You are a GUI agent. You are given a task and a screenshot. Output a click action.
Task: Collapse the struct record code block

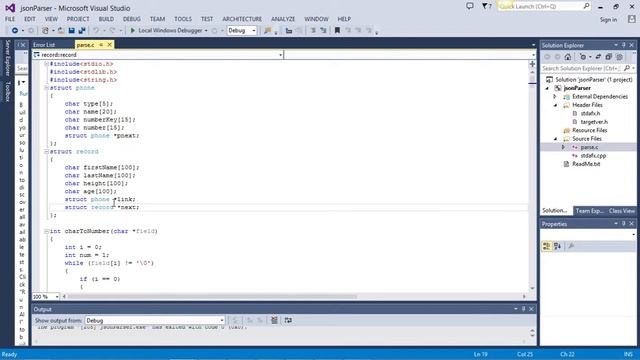click(x=47, y=151)
